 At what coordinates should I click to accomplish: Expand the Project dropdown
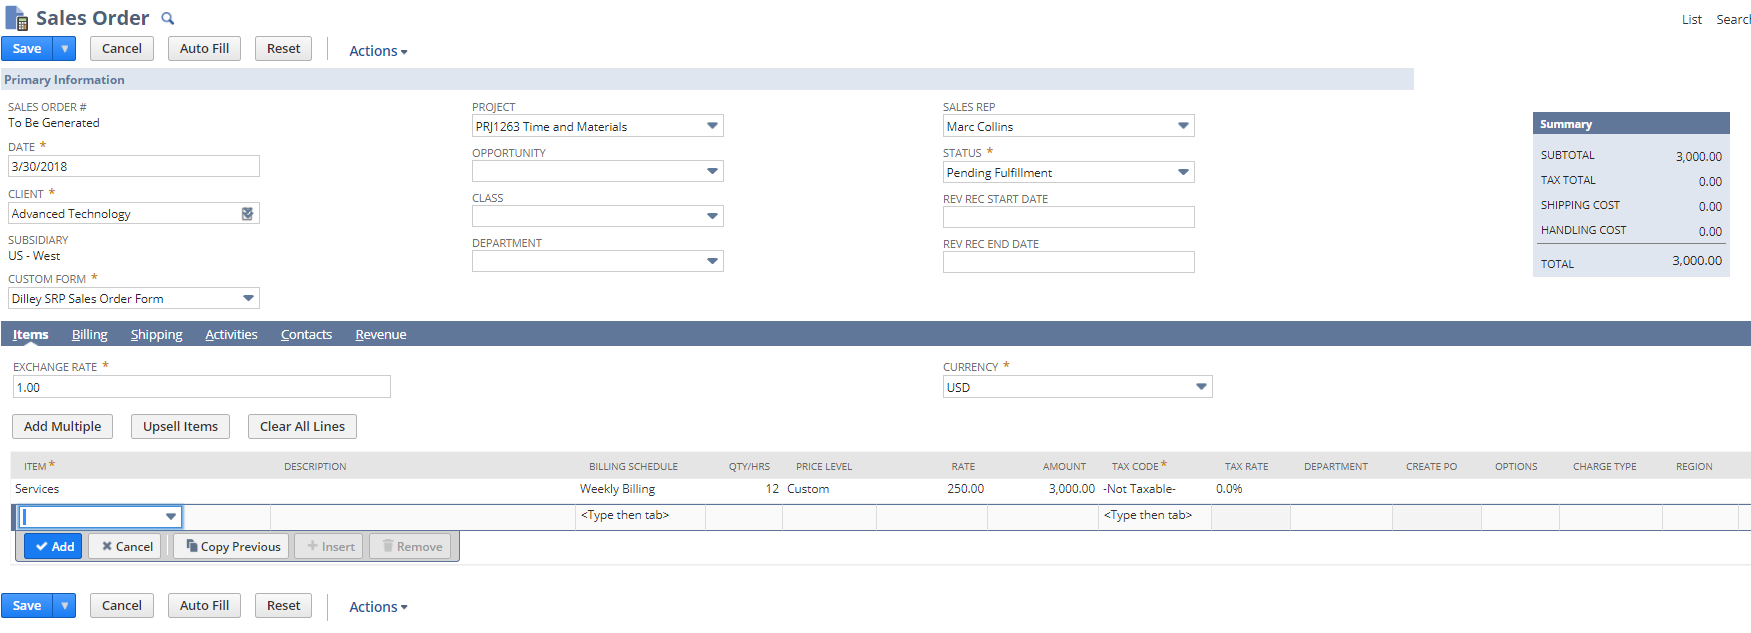712,126
